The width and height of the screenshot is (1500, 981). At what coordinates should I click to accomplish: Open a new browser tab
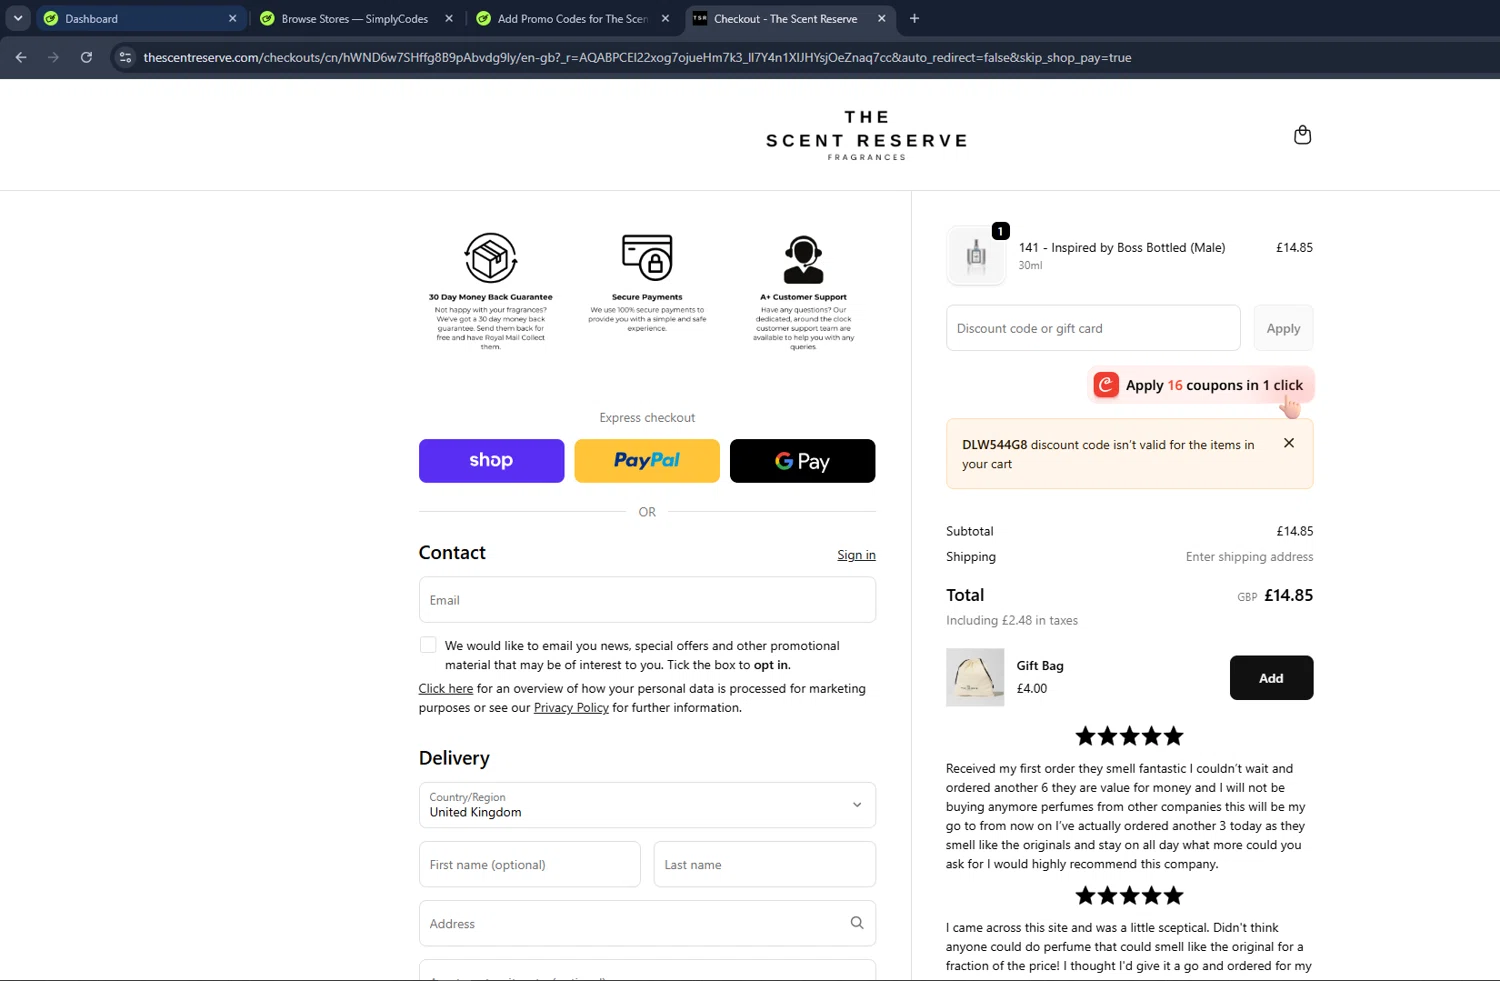(914, 18)
